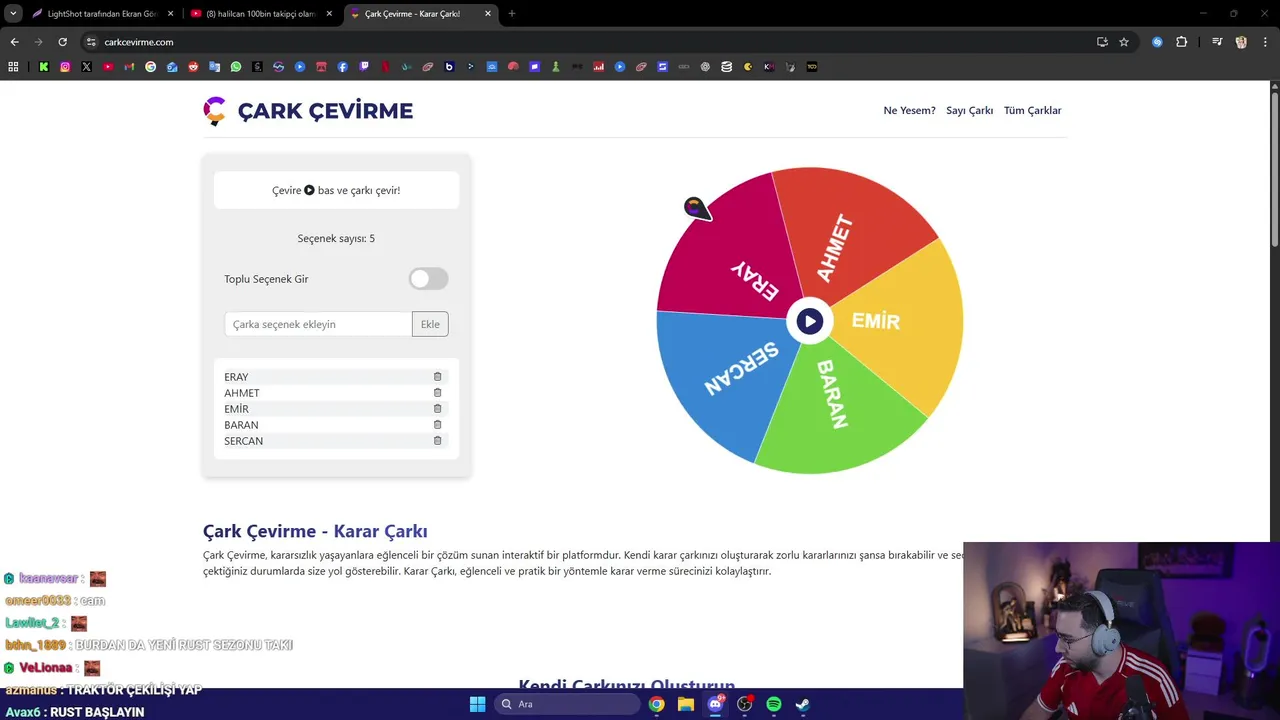Open the Shazam browser extension
This screenshot has width=1280, height=720.
pyautogui.click(x=1157, y=42)
